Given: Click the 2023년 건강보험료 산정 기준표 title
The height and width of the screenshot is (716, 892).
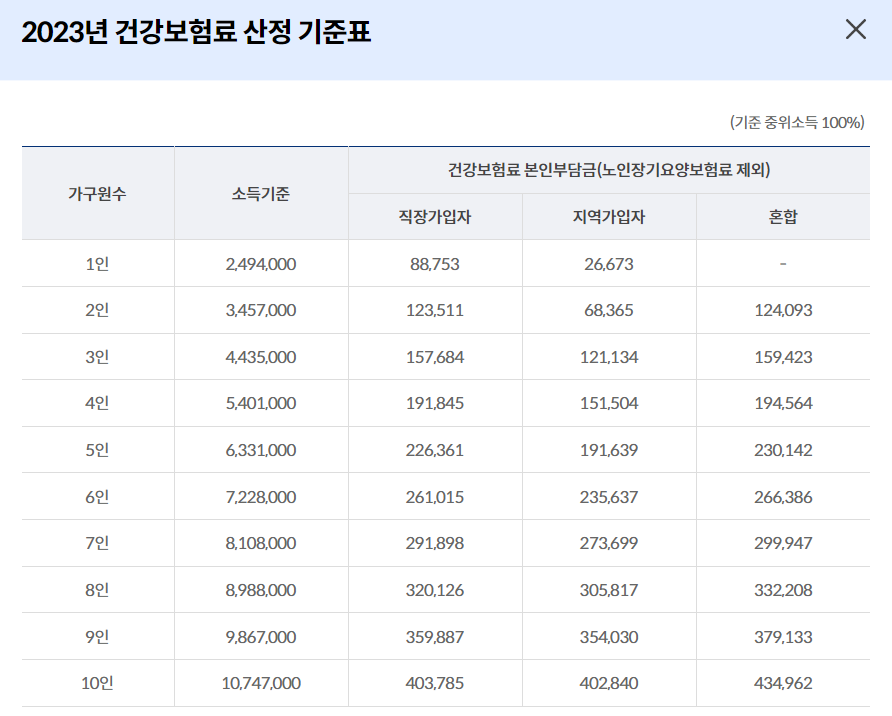Looking at the screenshot, I should [196, 32].
